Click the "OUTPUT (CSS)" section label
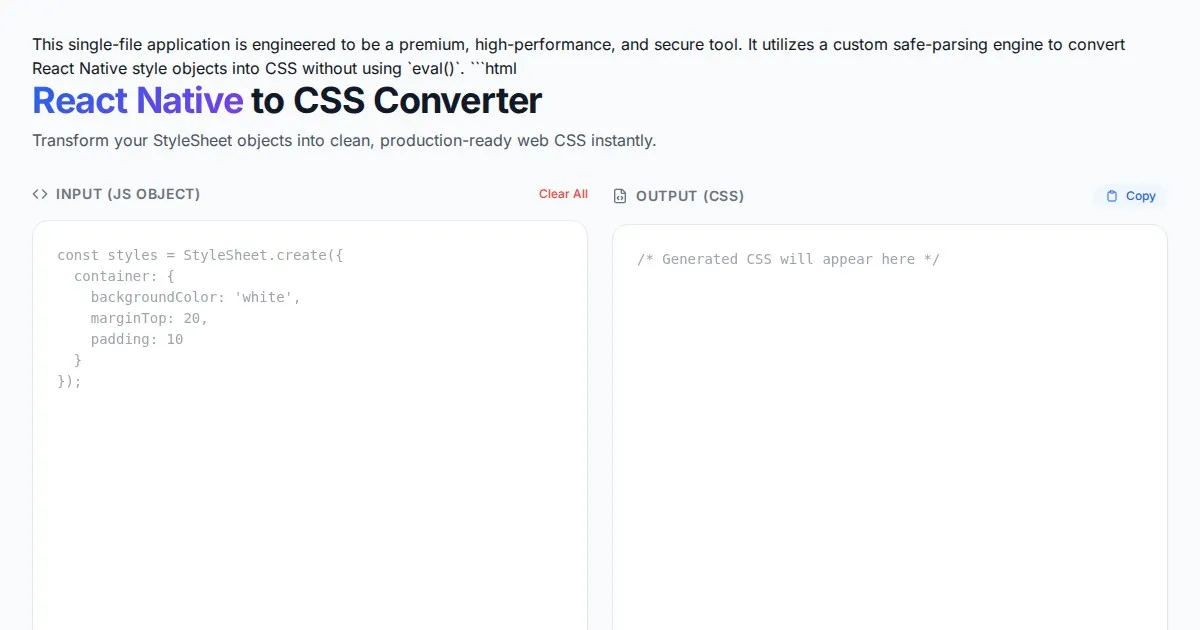 [x=690, y=196]
